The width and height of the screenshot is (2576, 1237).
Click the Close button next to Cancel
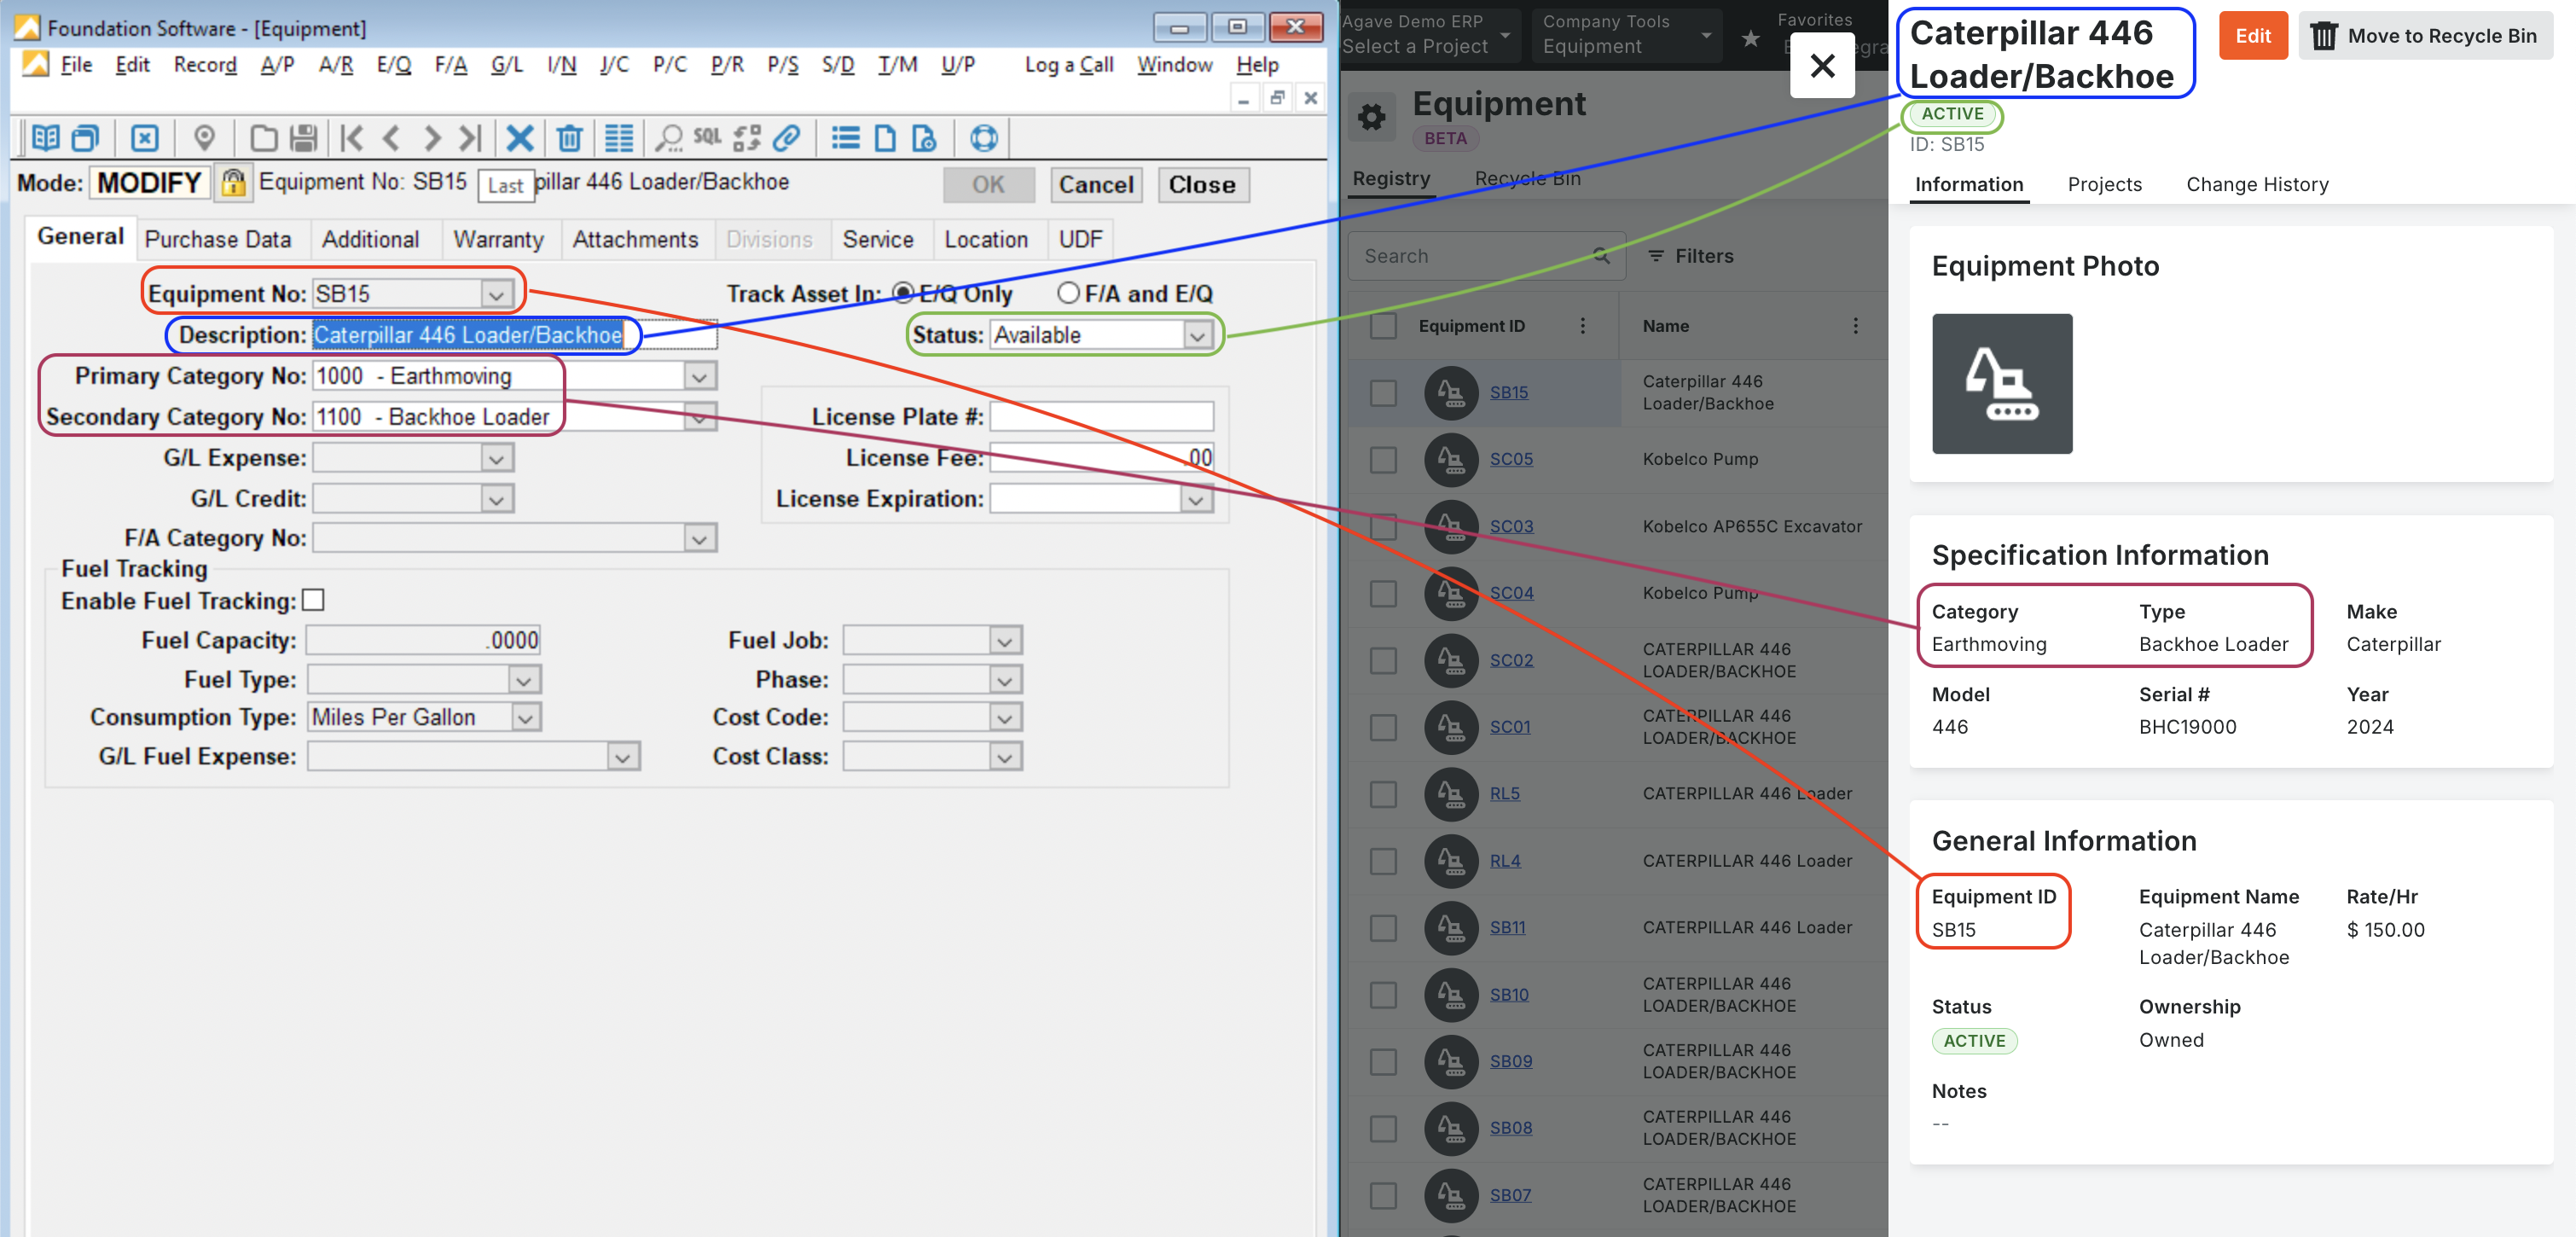(x=1202, y=184)
